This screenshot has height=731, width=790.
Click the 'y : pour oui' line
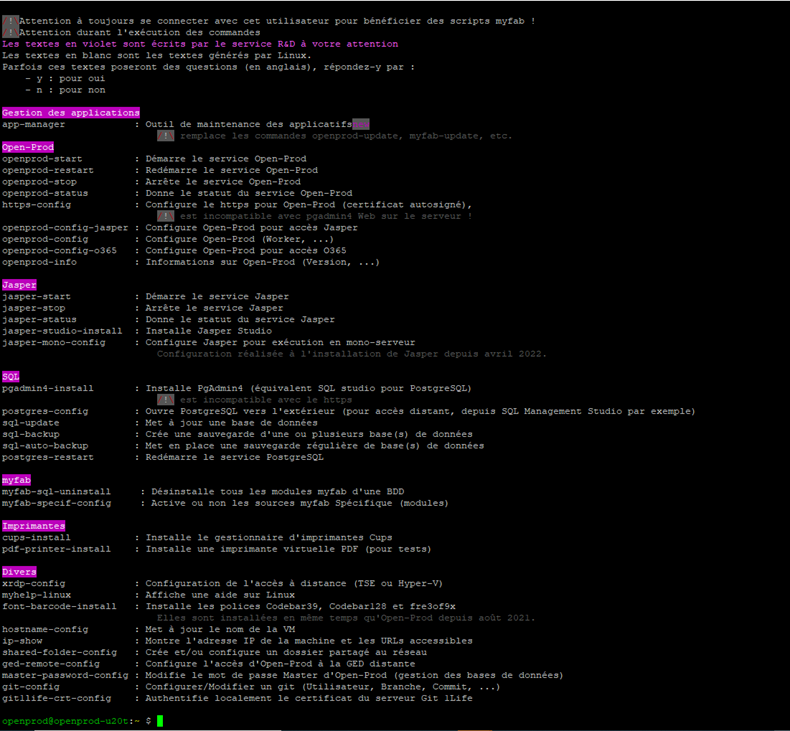point(65,79)
